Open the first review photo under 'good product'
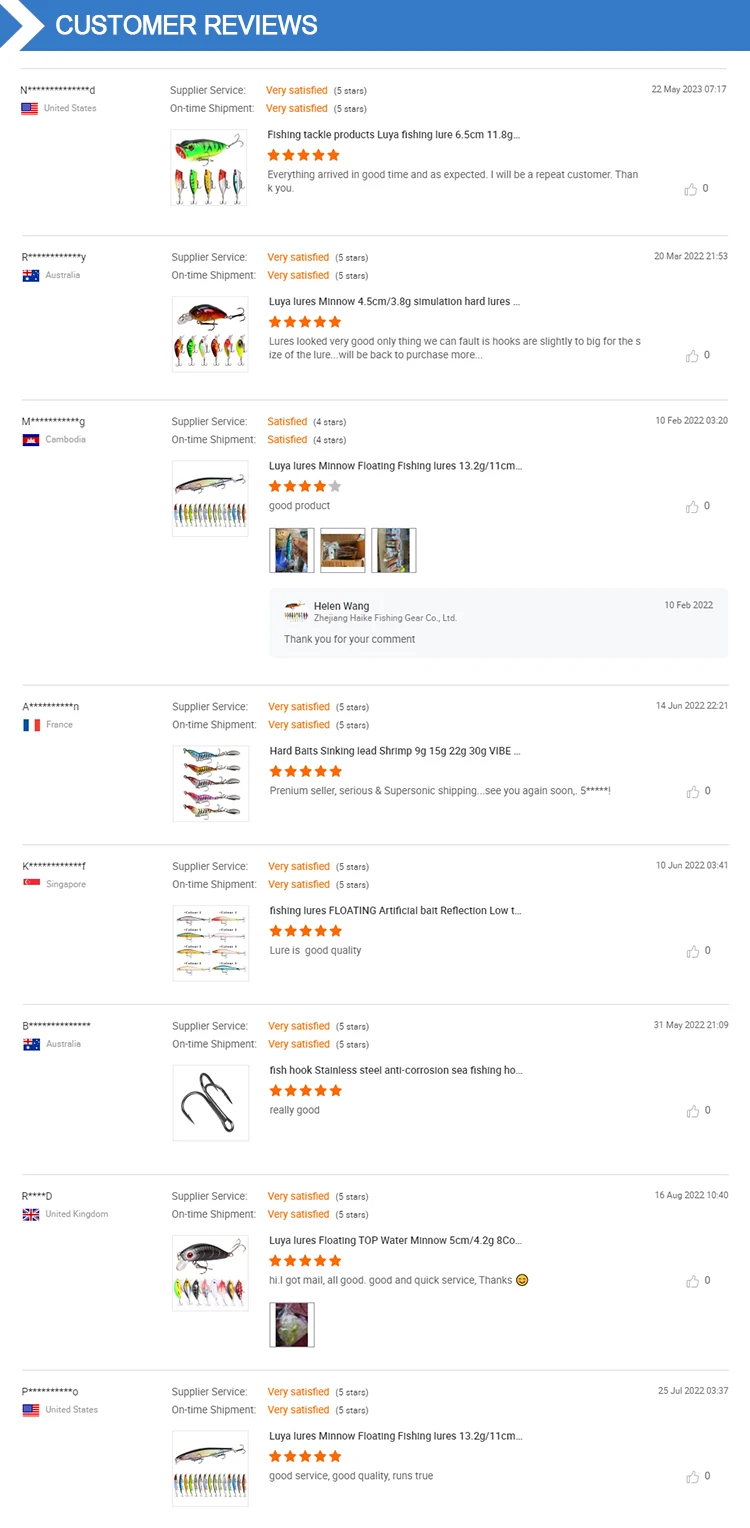This screenshot has height=1528, width=750. click(292, 550)
